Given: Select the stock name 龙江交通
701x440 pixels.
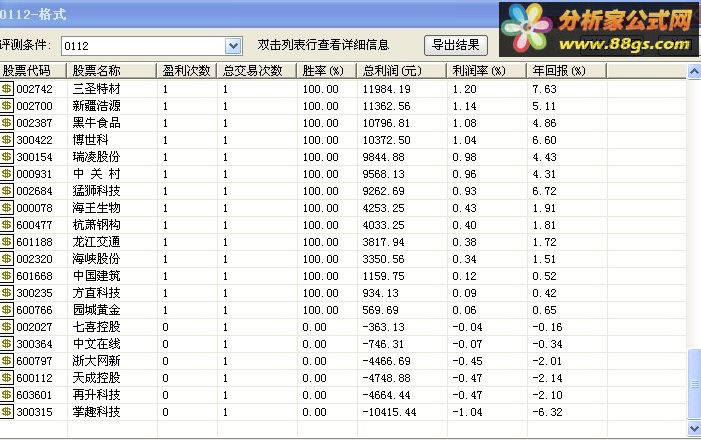Looking at the screenshot, I should 97,241.
